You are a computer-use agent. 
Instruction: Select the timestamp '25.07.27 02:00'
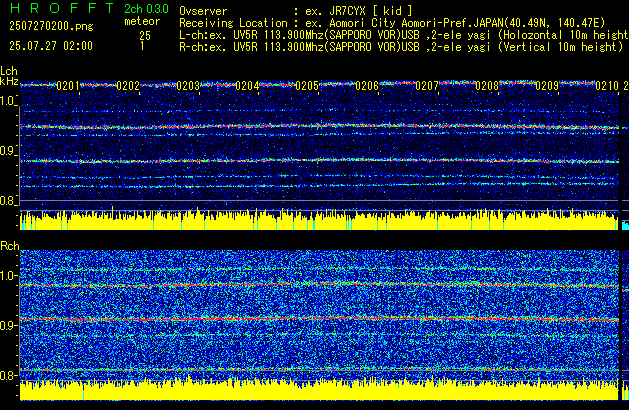[51, 46]
